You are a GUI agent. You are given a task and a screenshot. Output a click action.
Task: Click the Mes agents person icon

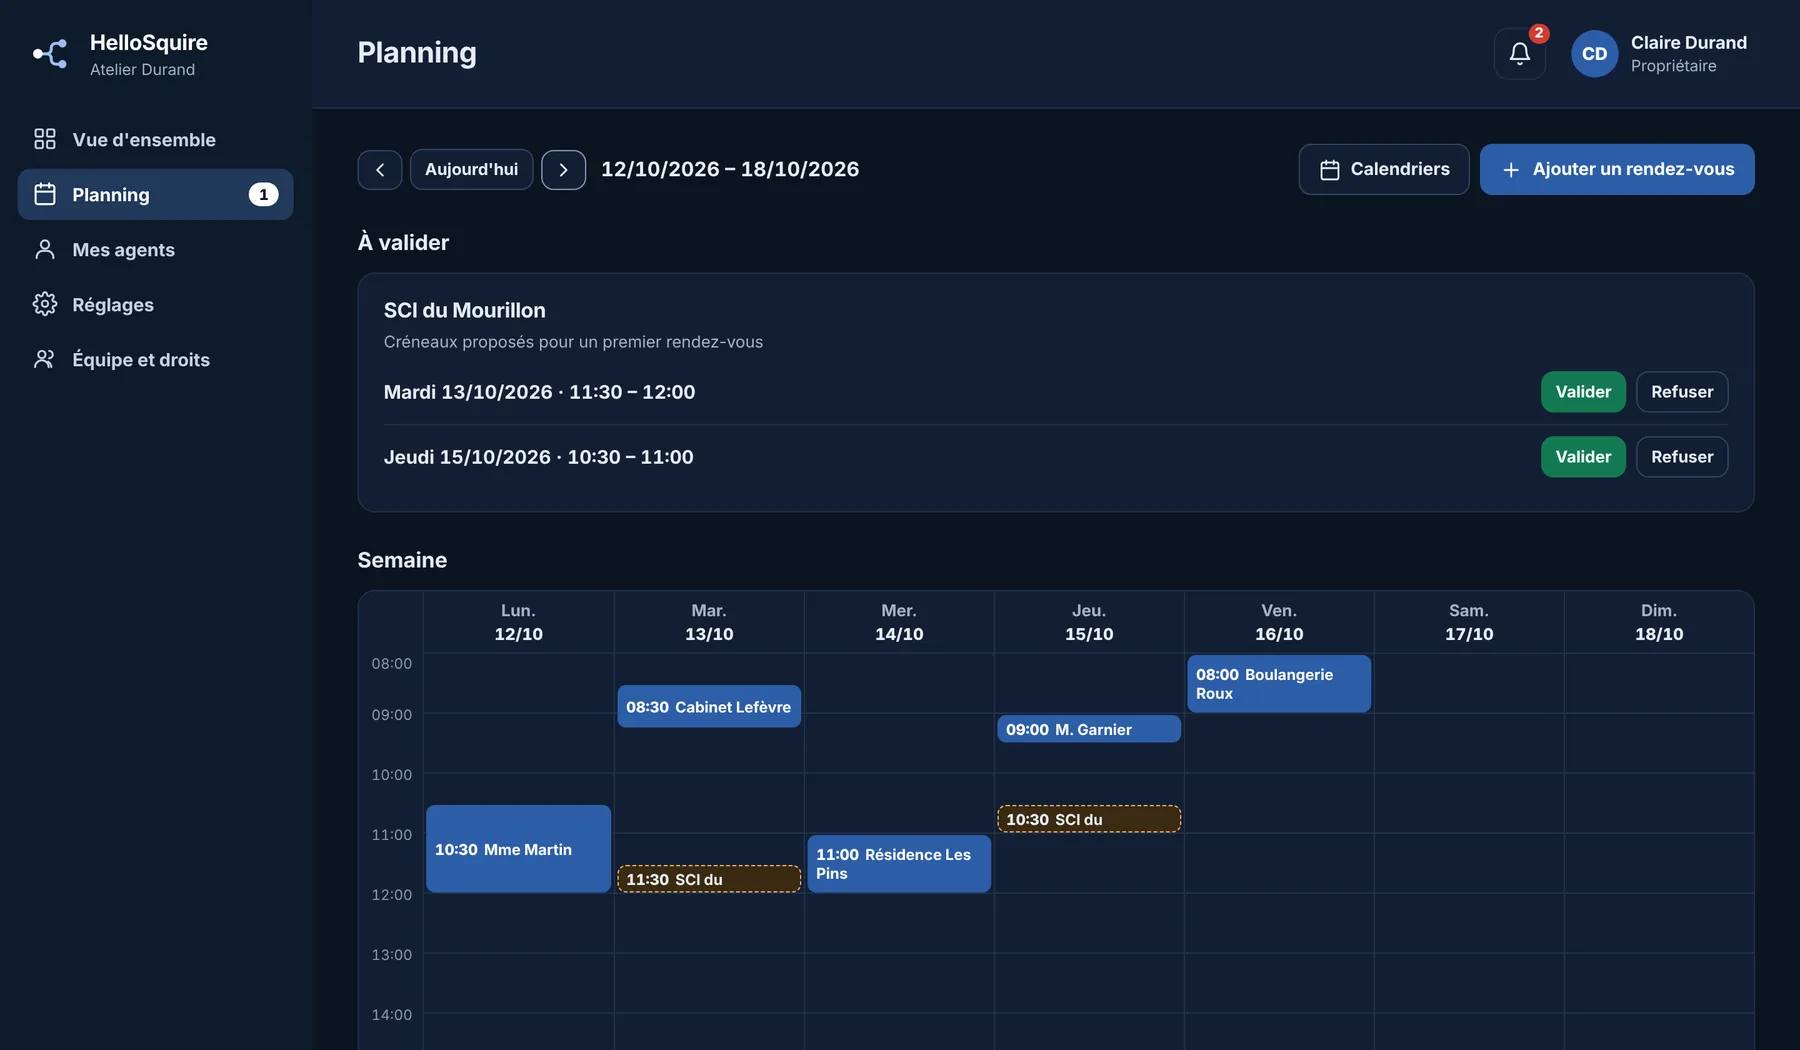tap(45, 249)
